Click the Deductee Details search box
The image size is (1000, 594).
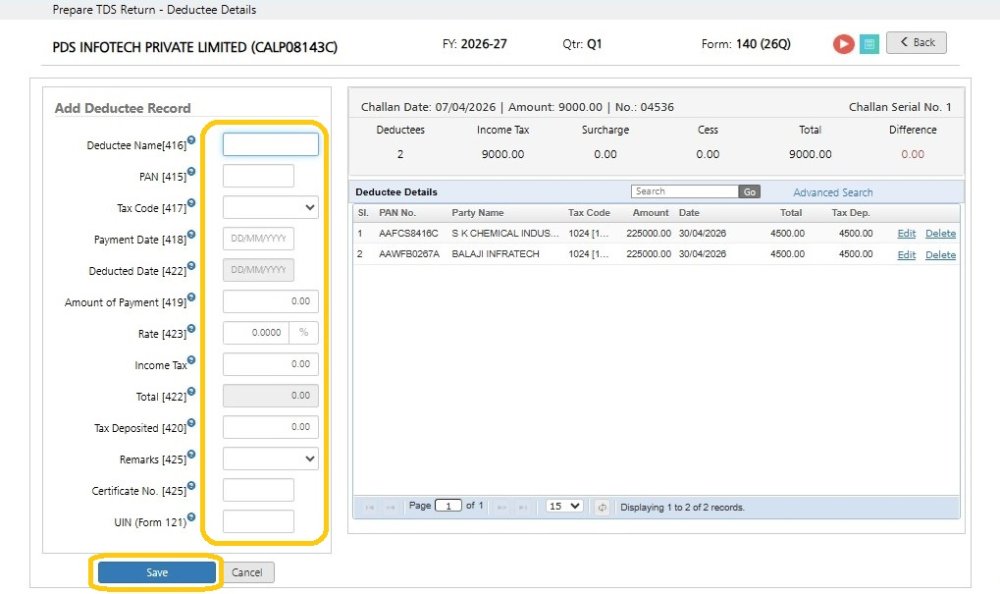[685, 191]
